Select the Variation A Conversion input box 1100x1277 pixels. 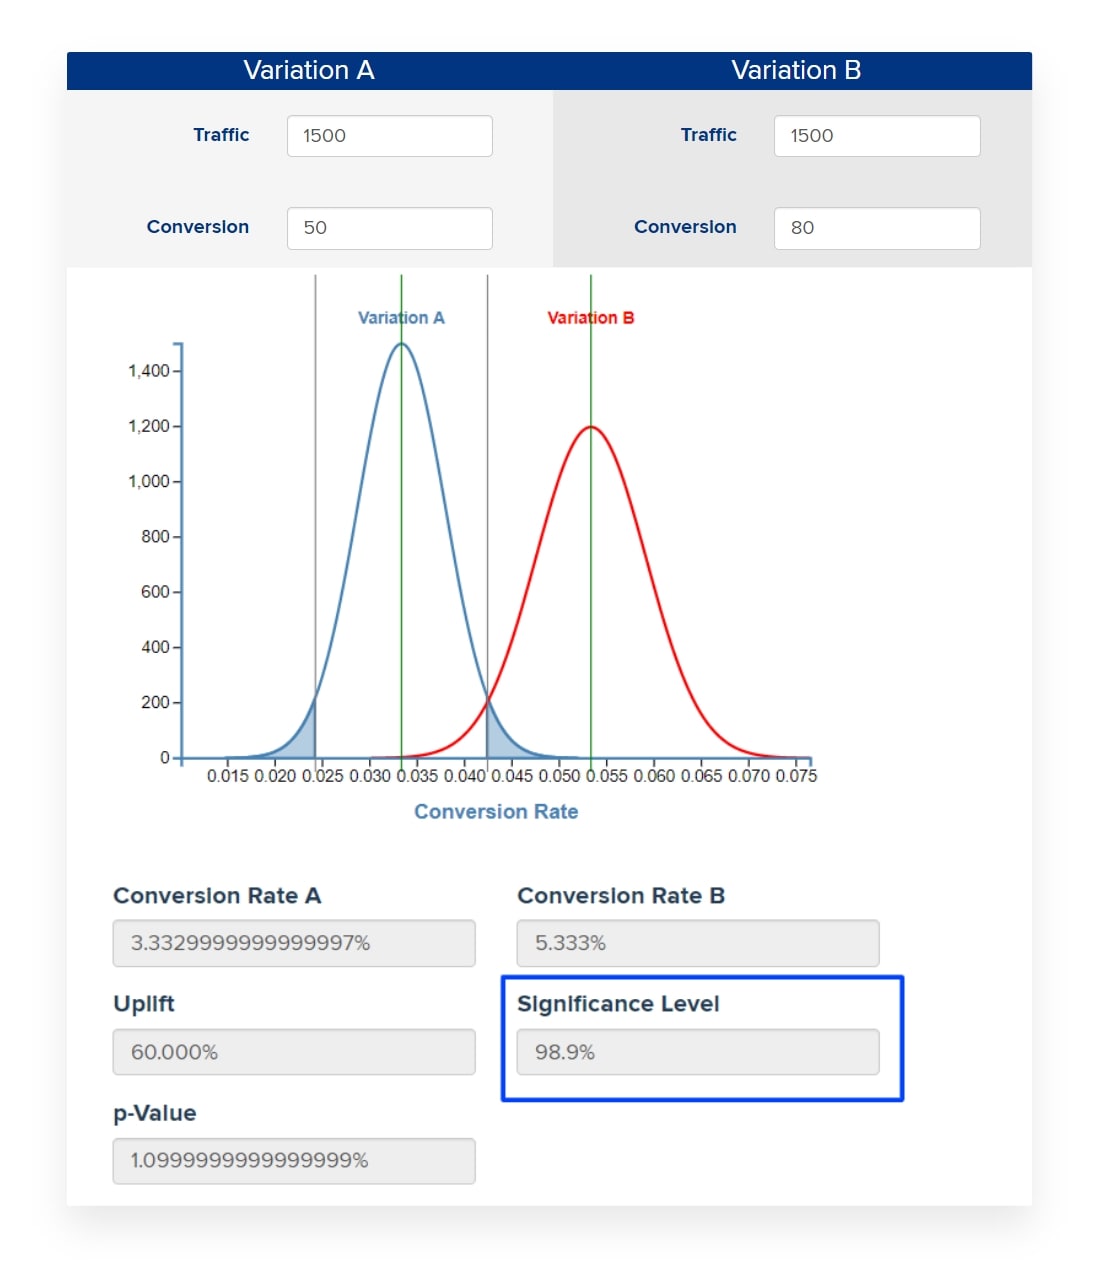(x=389, y=228)
